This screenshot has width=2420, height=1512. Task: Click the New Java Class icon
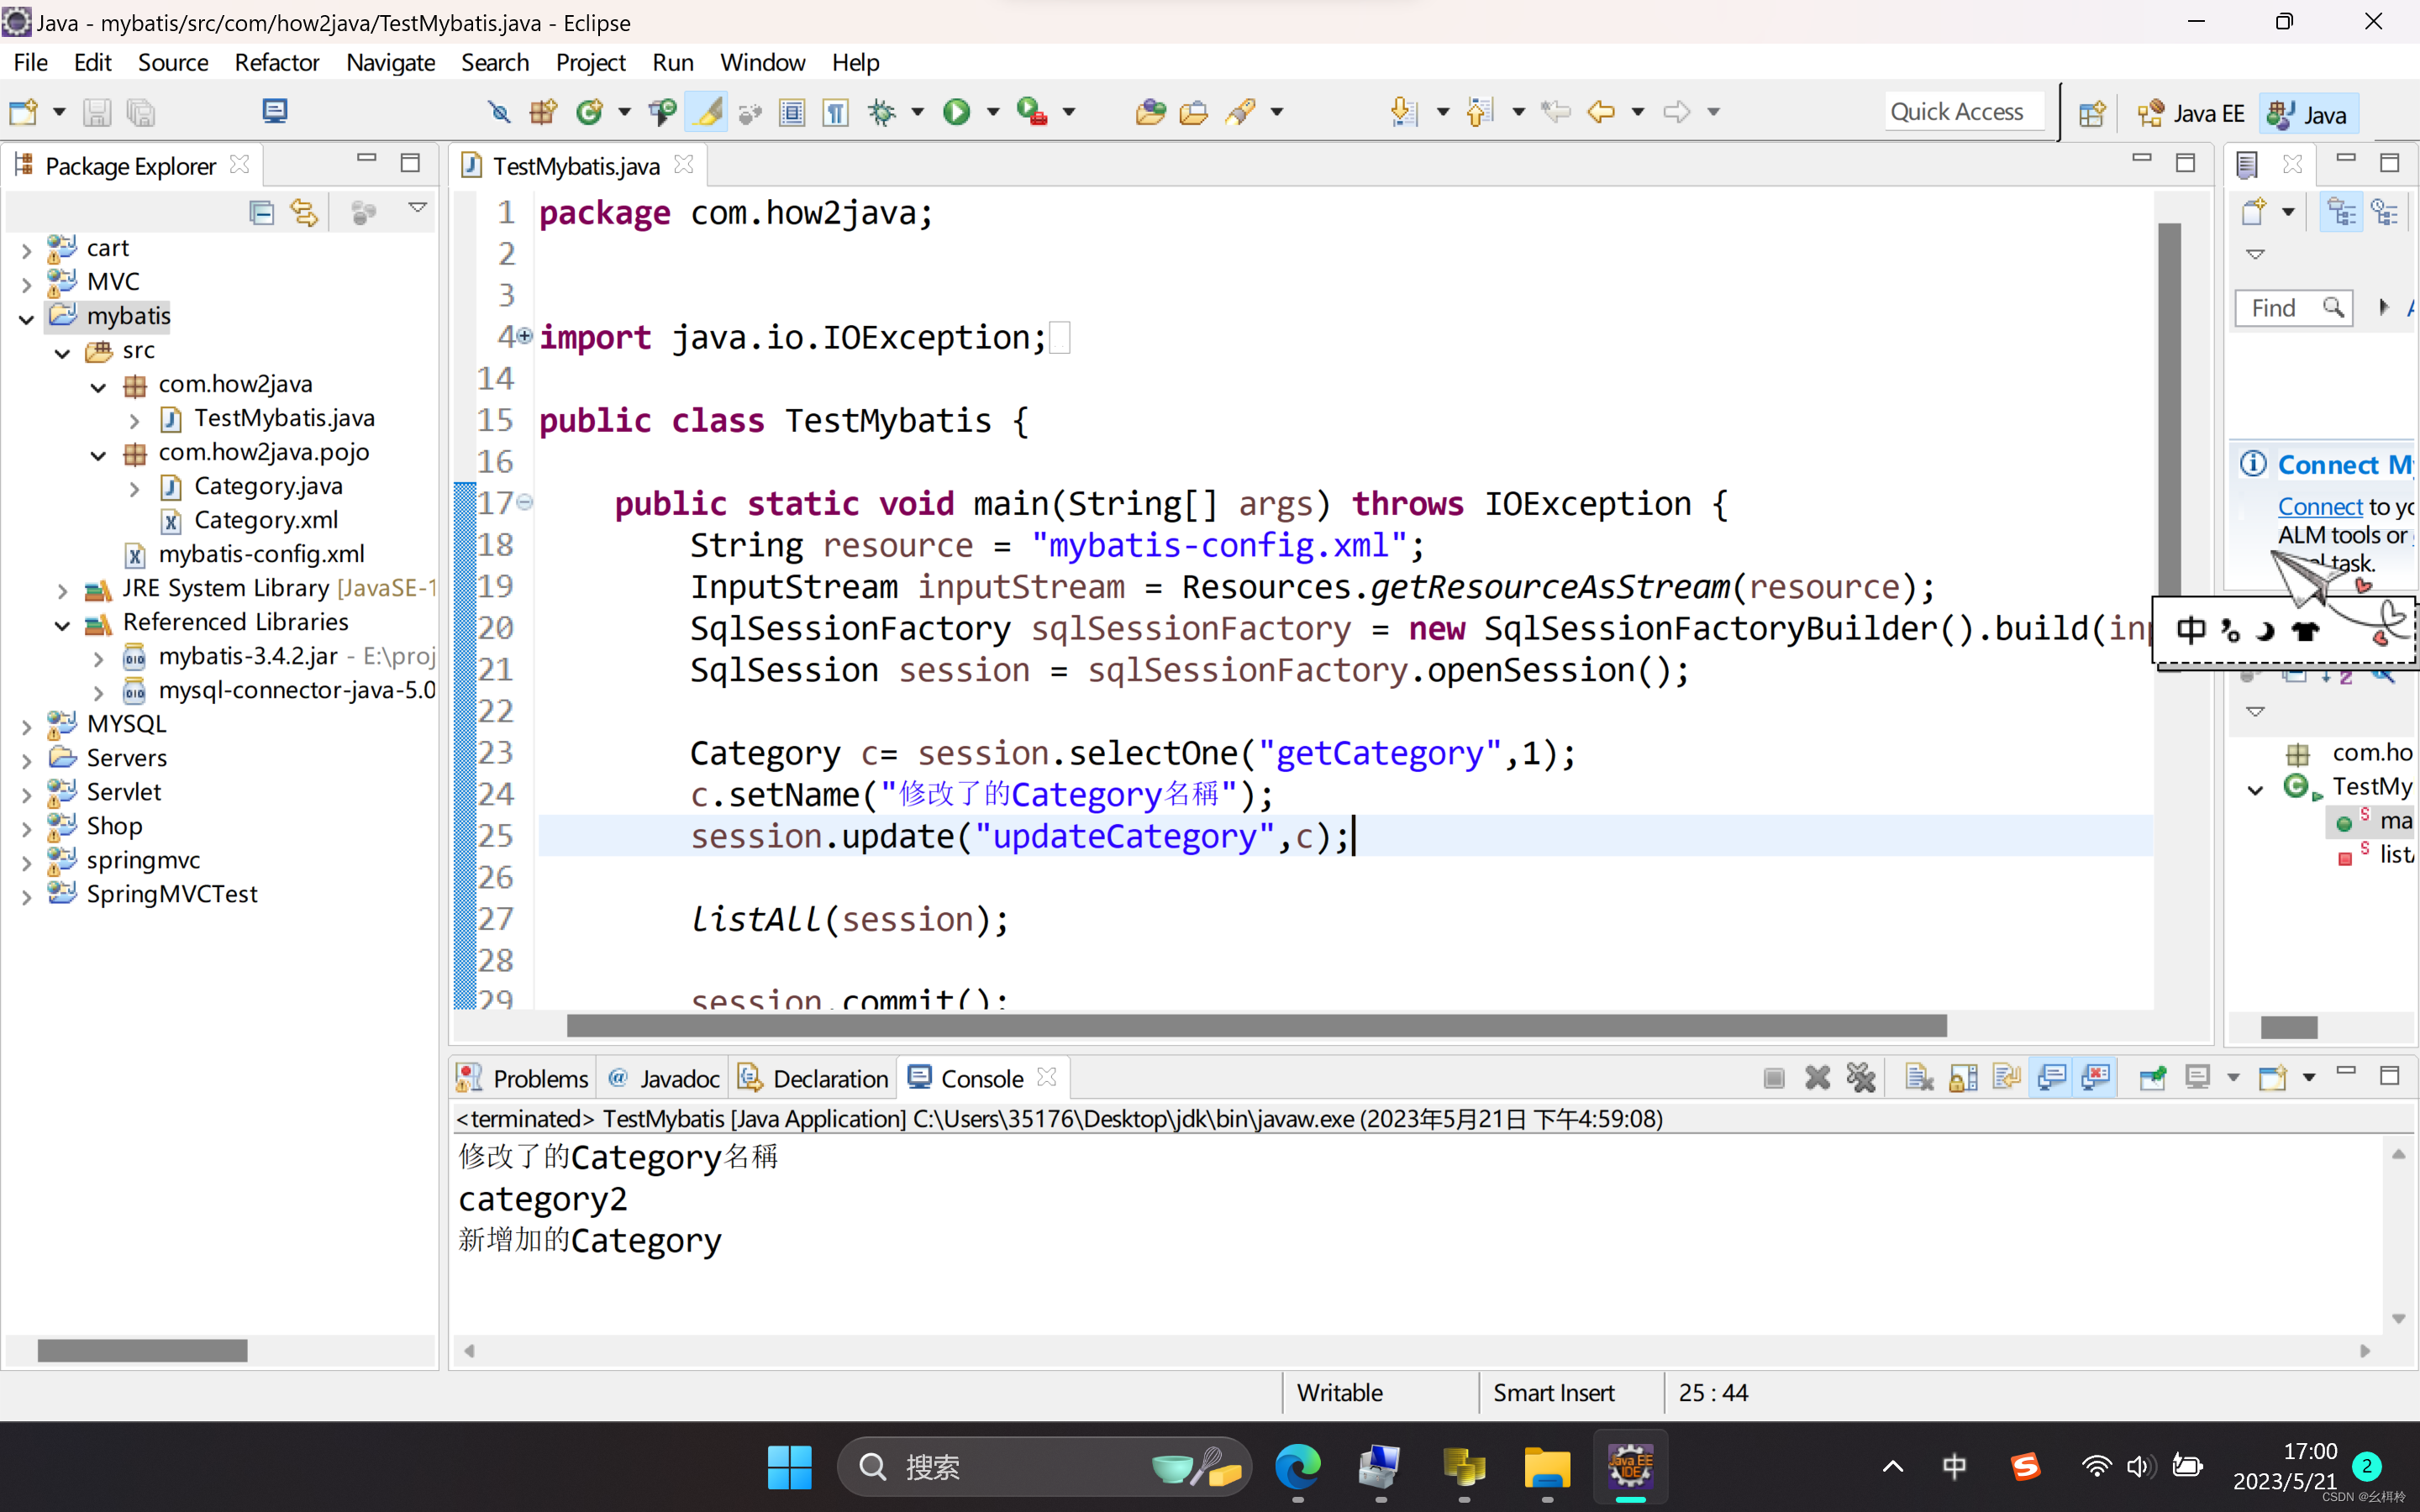pyautogui.click(x=590, y=112)
